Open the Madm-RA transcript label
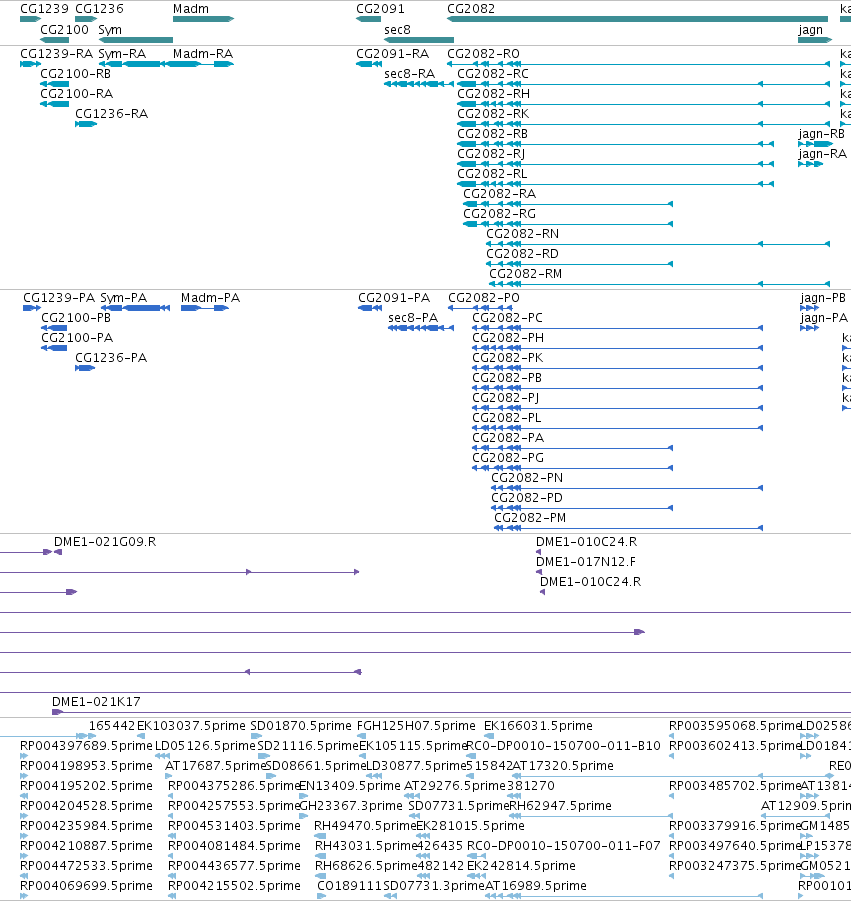The image size is (851, 901). point(203,53)
